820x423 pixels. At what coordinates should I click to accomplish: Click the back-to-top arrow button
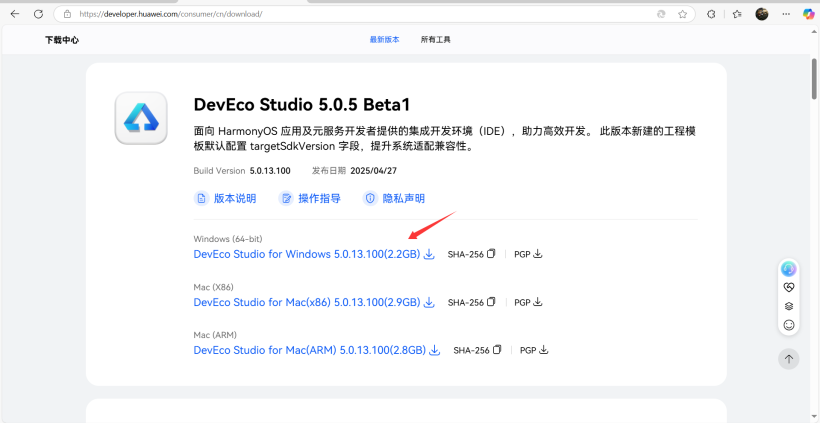789,359
